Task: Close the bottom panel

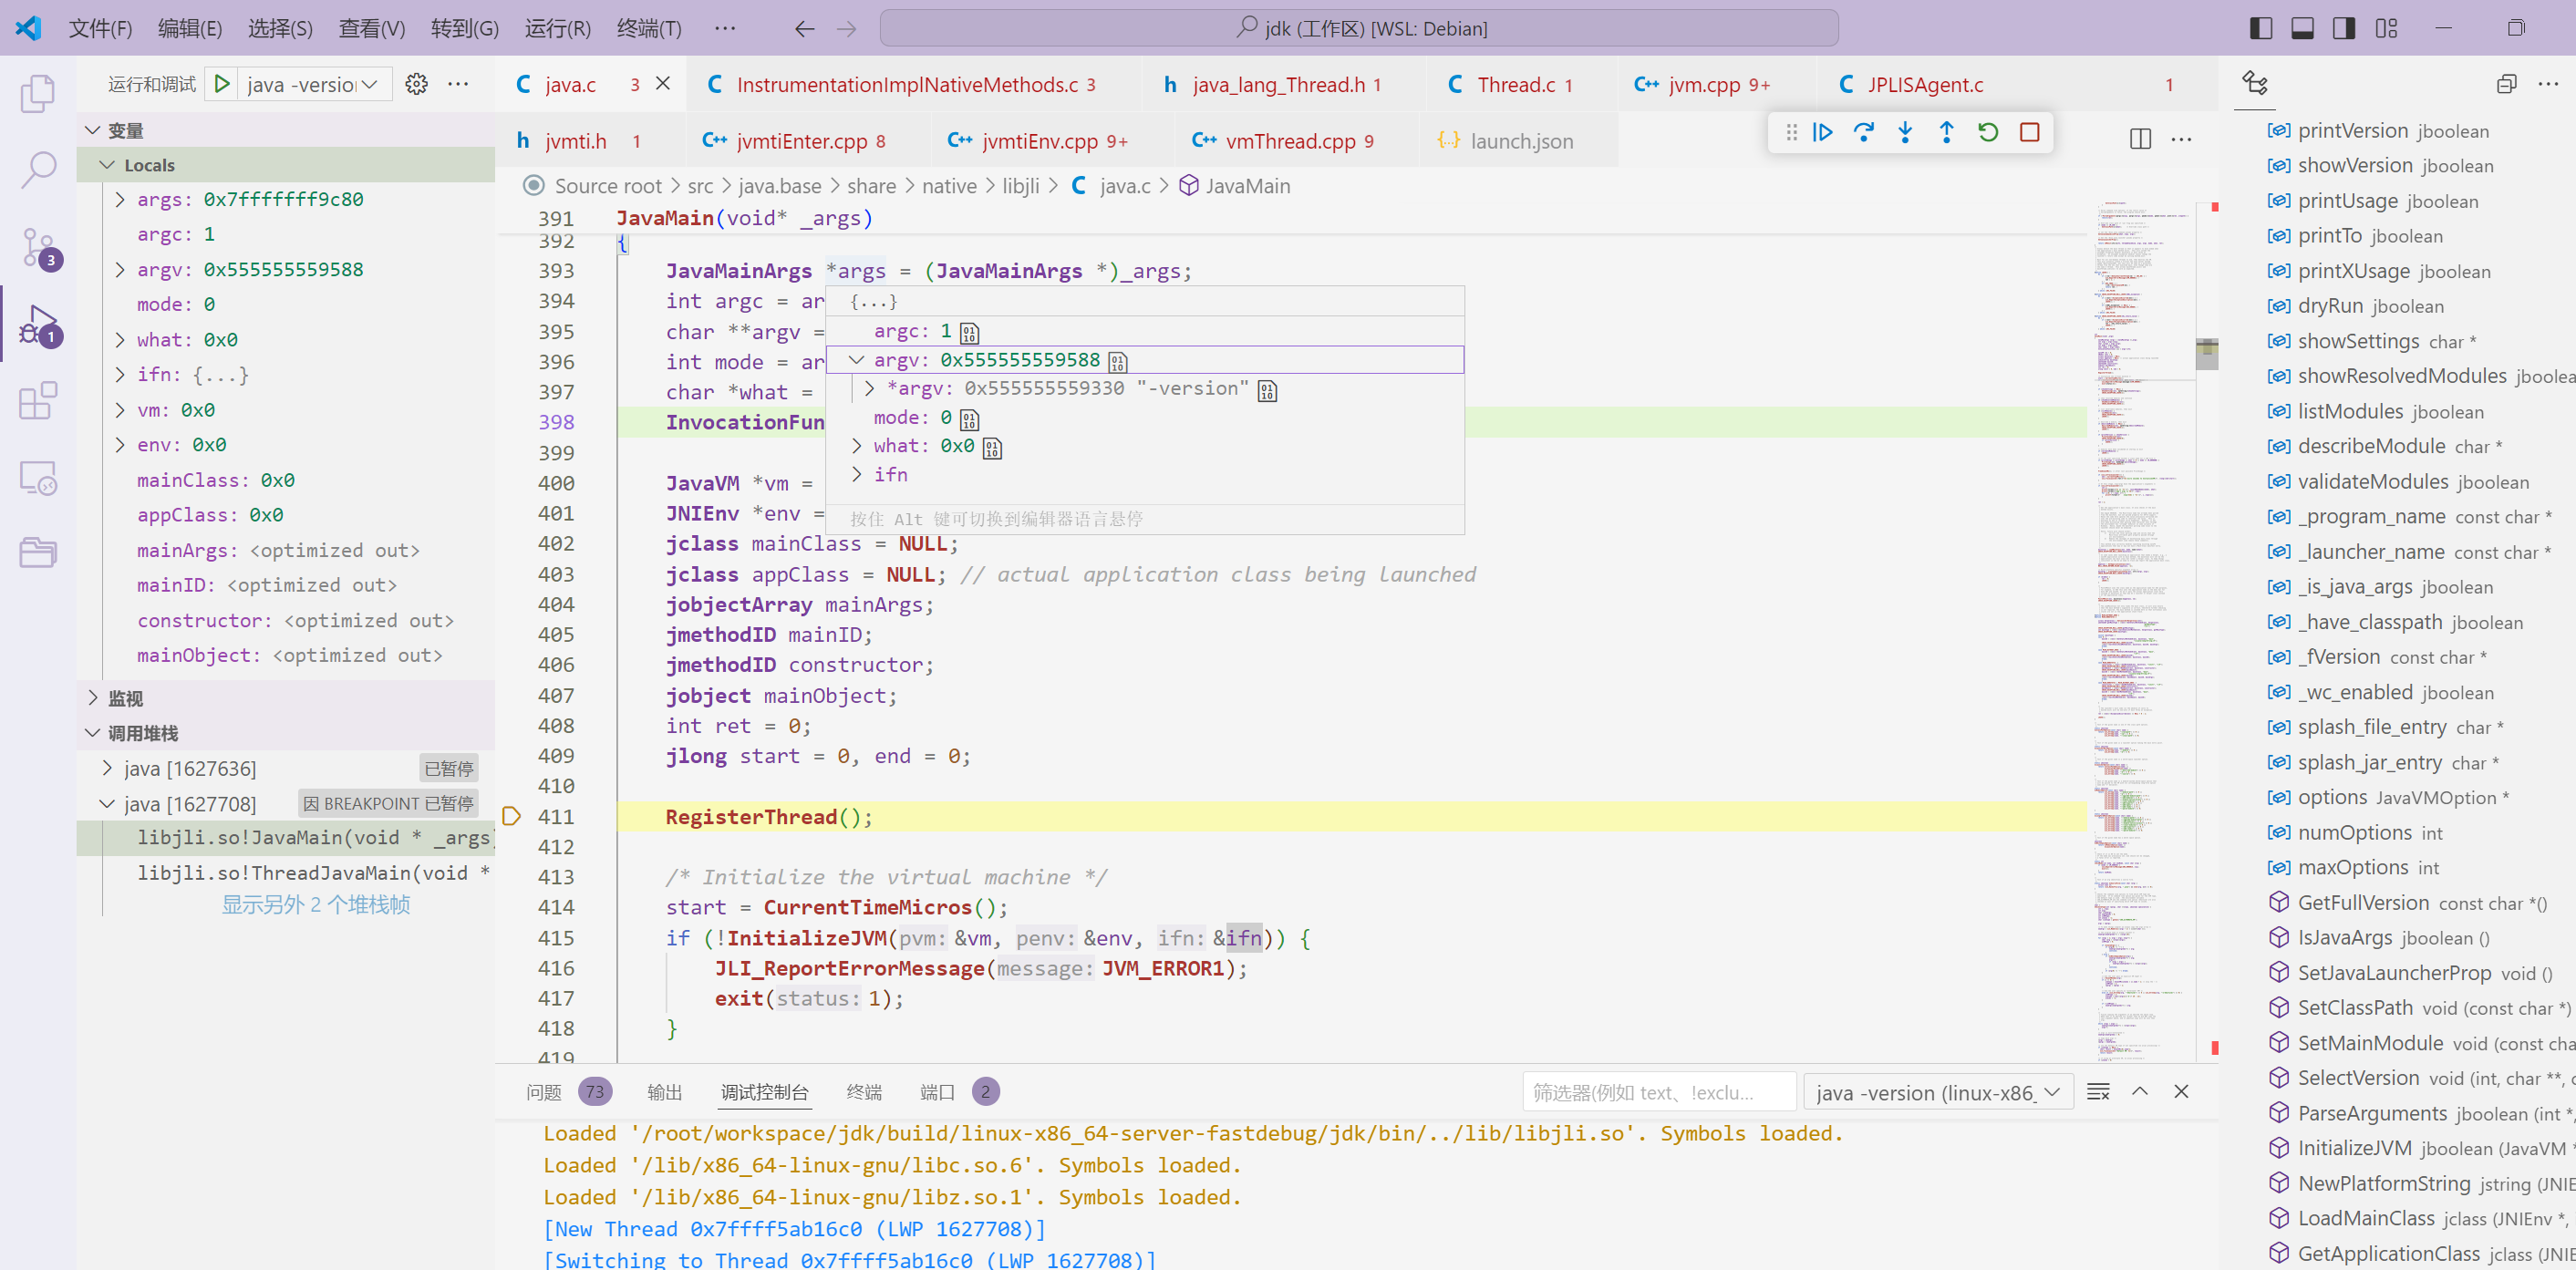Action: tap(2181, 1091)
